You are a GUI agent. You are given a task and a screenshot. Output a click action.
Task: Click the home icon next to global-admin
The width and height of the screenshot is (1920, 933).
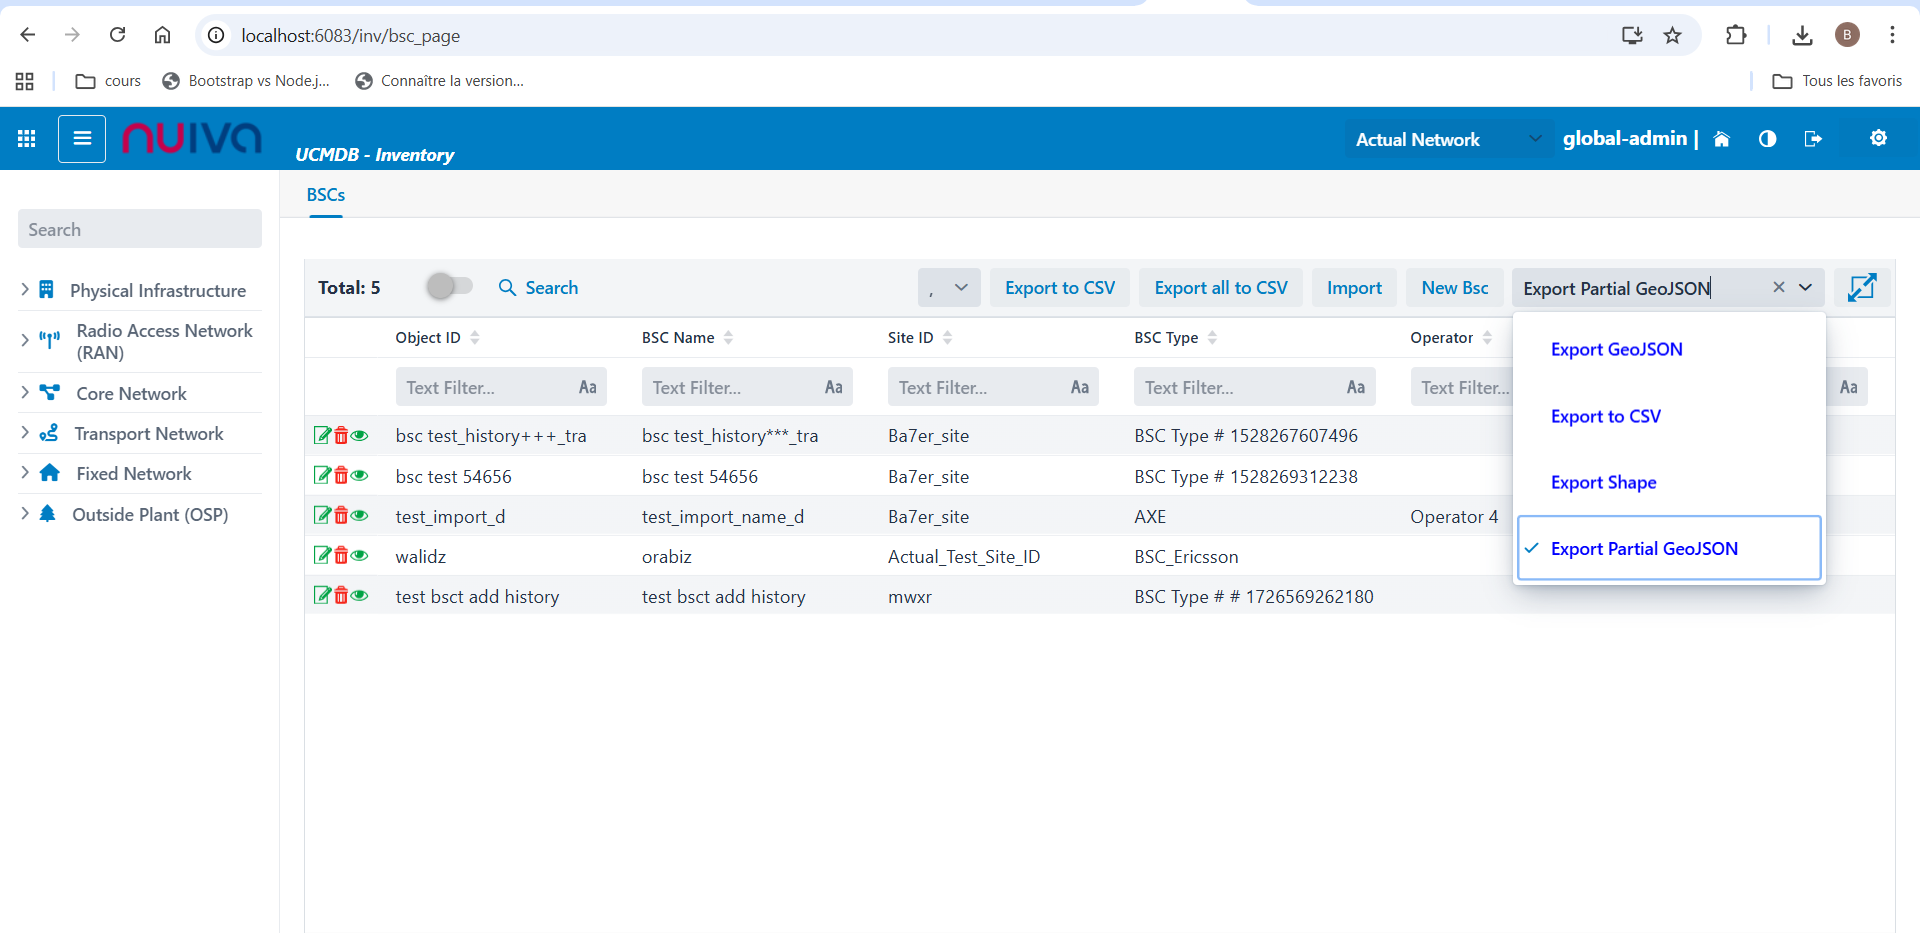[1721, 139]
